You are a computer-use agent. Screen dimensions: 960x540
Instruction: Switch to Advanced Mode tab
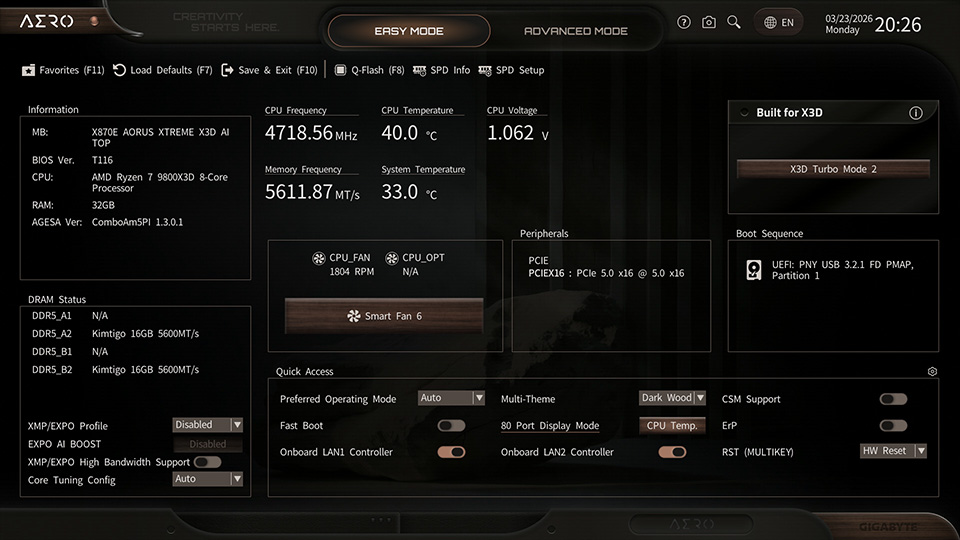pyautogui.click(x=576, y=31)
